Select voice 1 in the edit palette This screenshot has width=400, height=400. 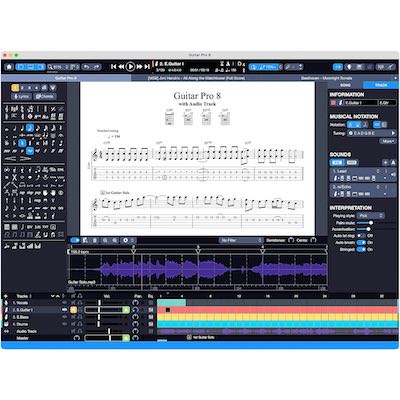click(x=15, y=88)
